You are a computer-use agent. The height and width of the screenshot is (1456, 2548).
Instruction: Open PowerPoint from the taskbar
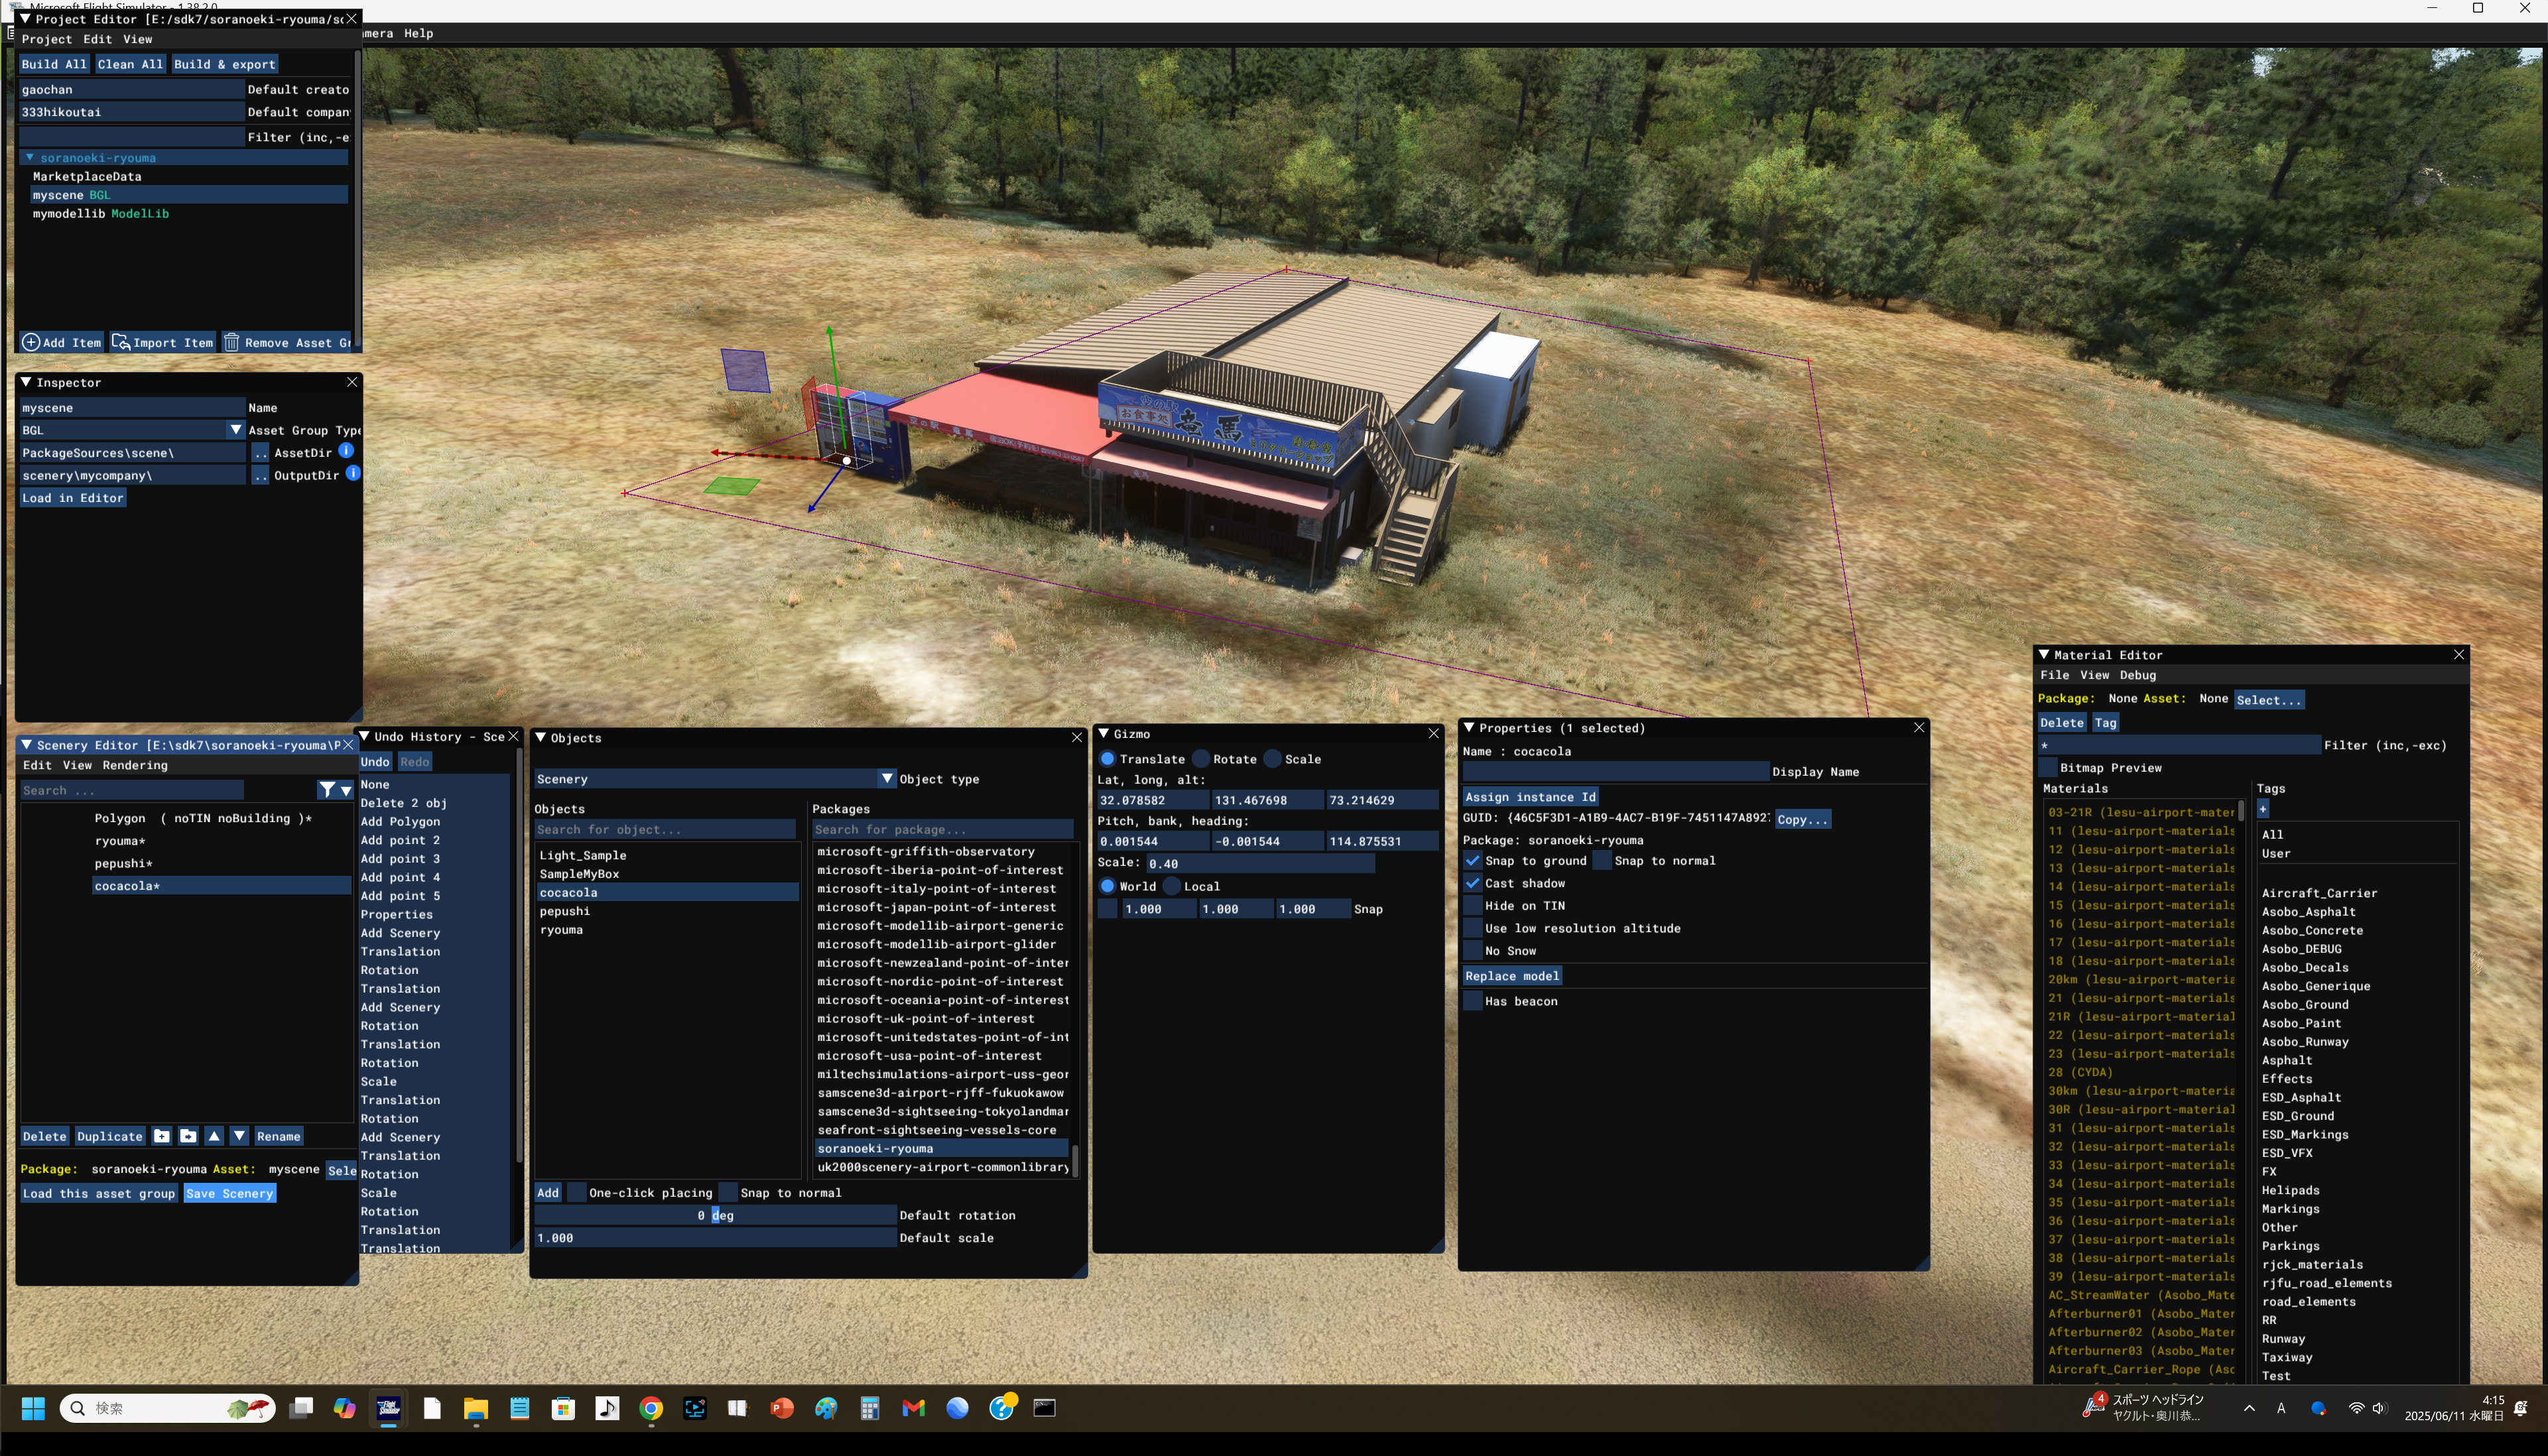point(782,1408)
